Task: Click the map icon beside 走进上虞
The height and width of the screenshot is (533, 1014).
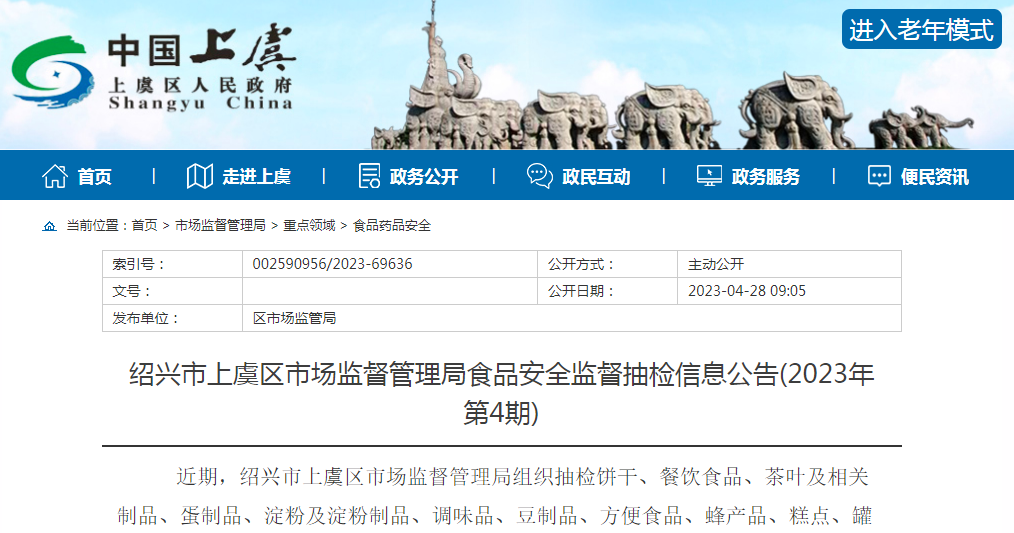Action: coord(200,177)
